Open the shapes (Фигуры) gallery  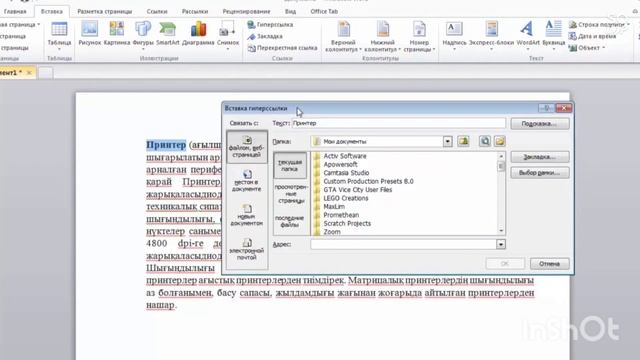click(143, 35)
